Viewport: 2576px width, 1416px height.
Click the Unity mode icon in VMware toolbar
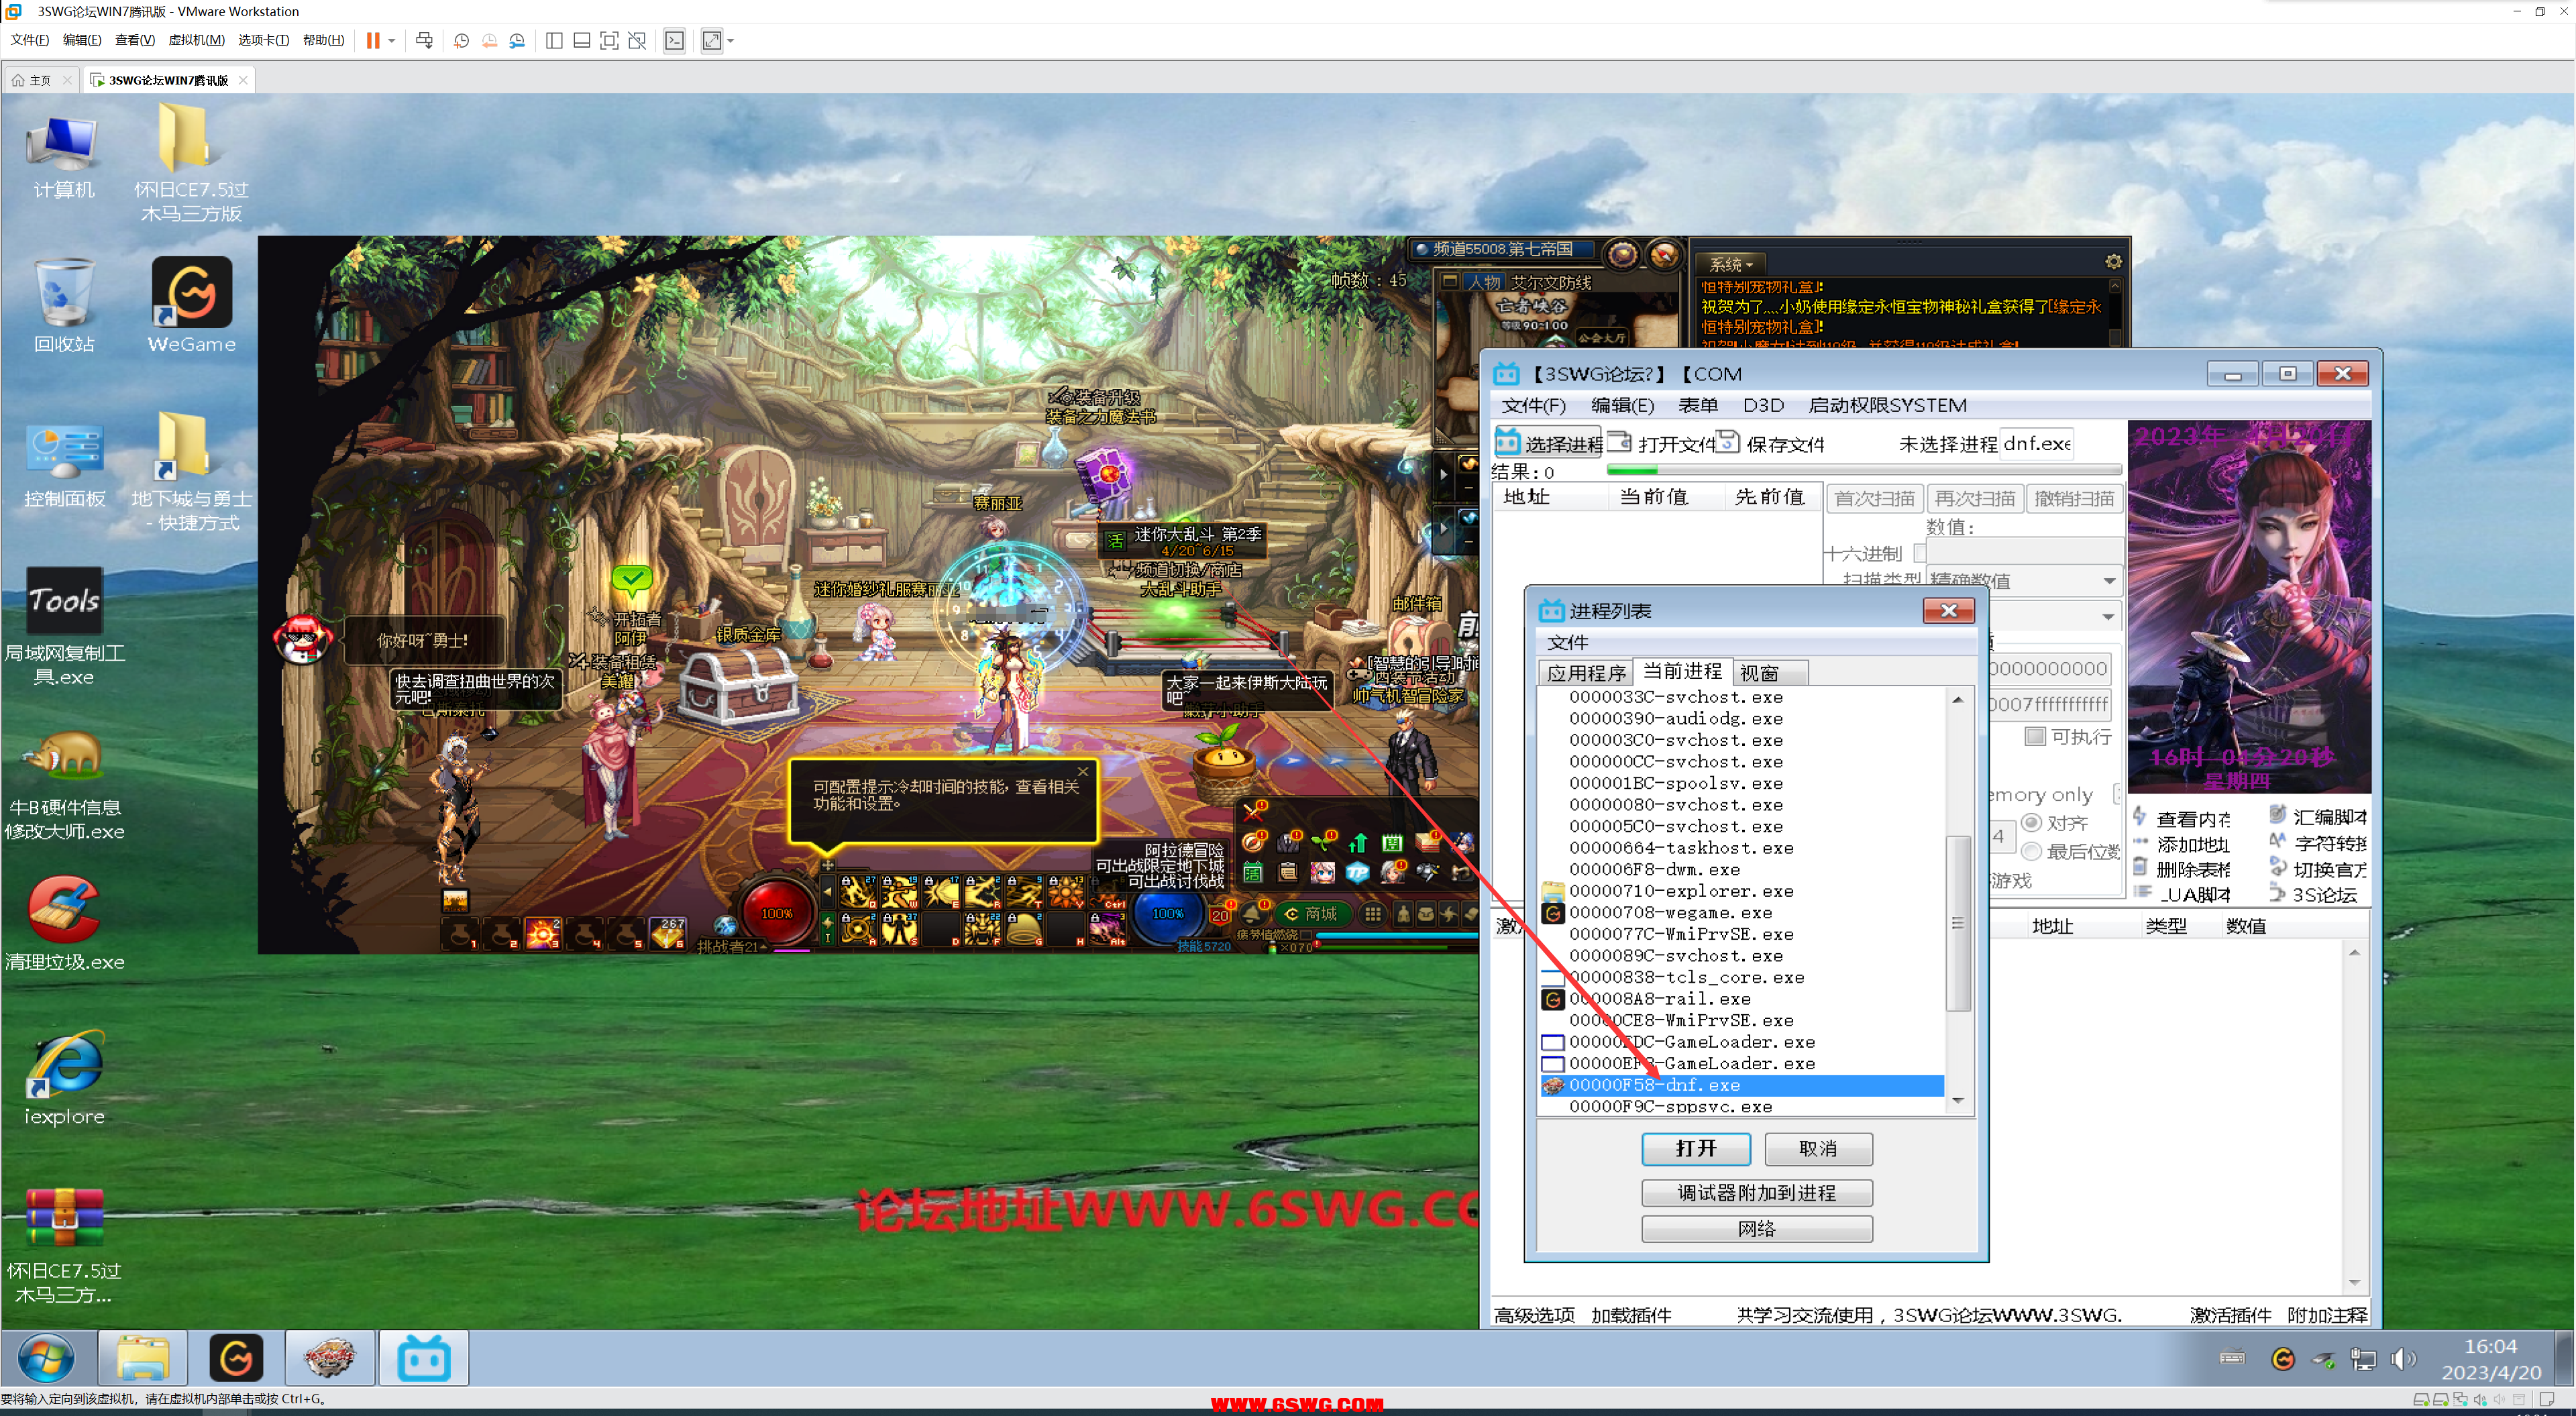tap(637, 41)
